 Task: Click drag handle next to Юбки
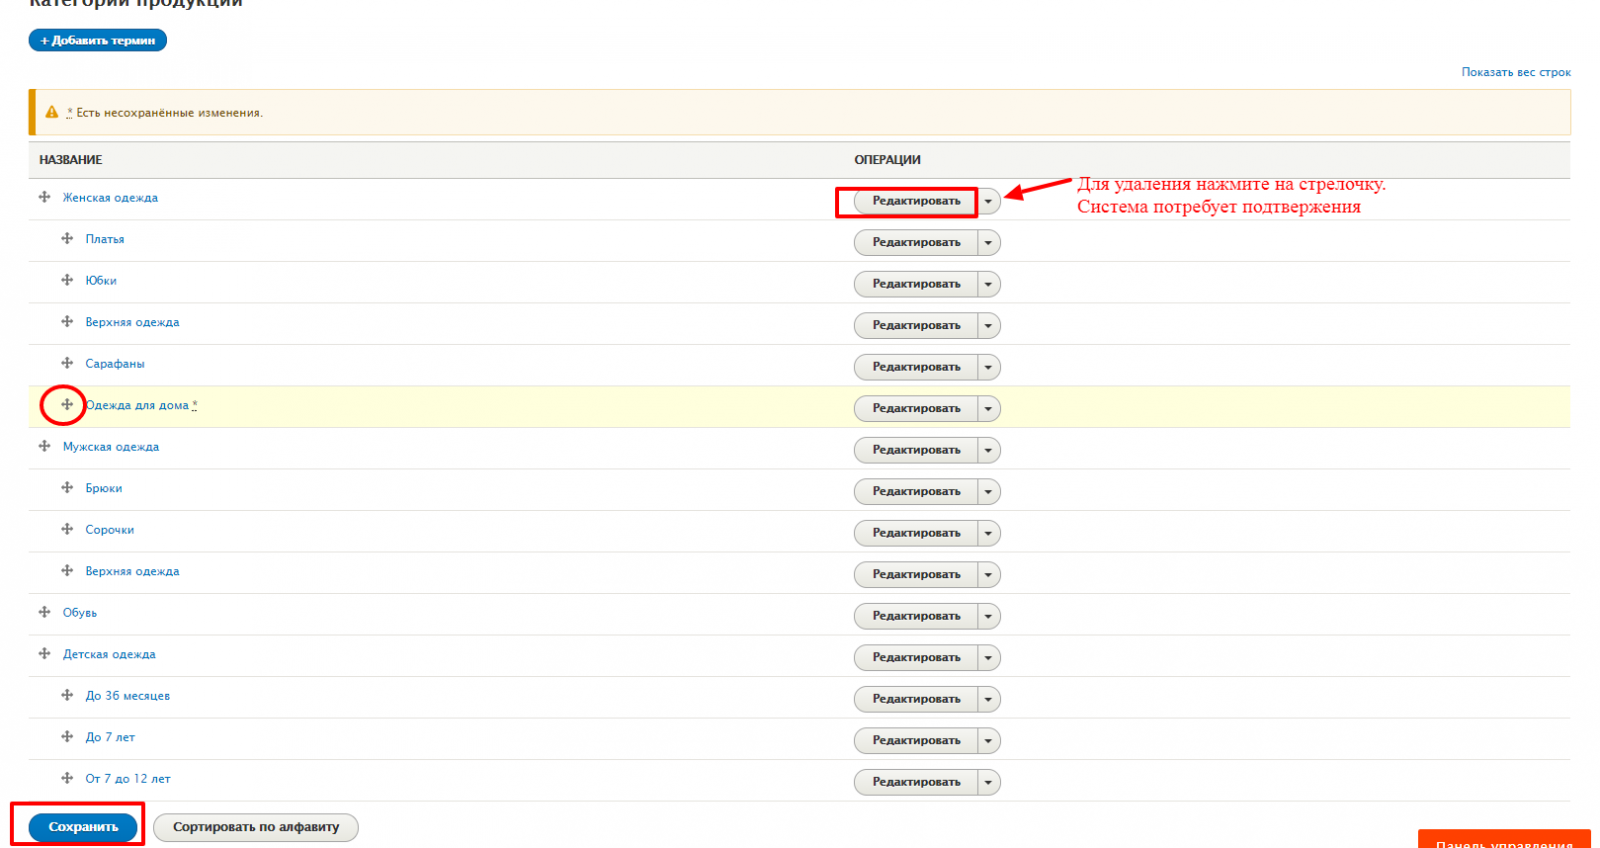(x=67, y=280)
